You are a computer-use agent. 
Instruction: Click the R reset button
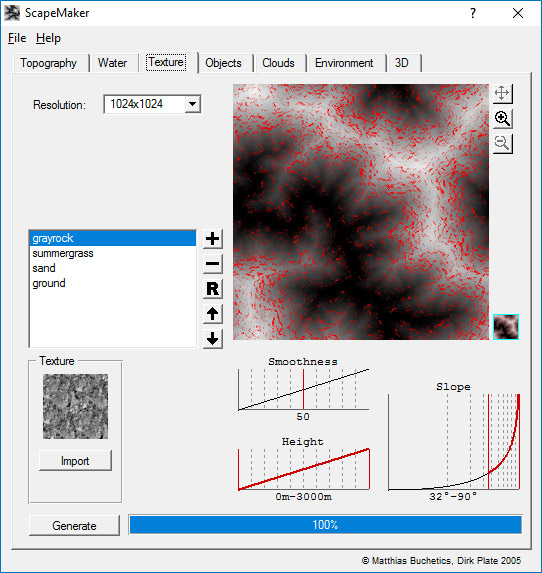tap(212, 289)
